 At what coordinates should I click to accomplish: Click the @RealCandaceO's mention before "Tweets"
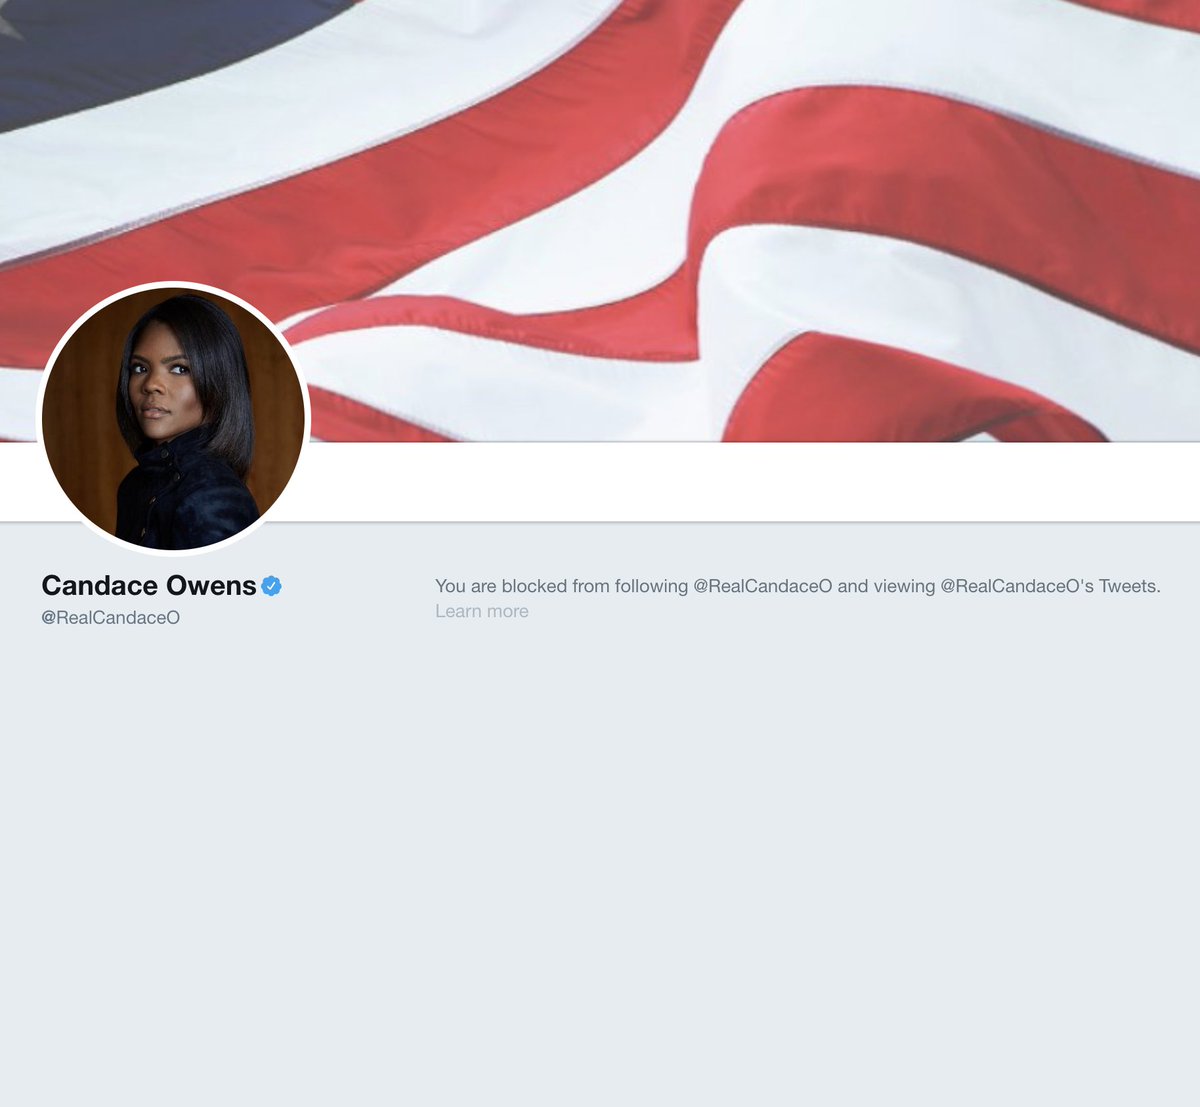pyautogui.click(x=1017, y=586)
